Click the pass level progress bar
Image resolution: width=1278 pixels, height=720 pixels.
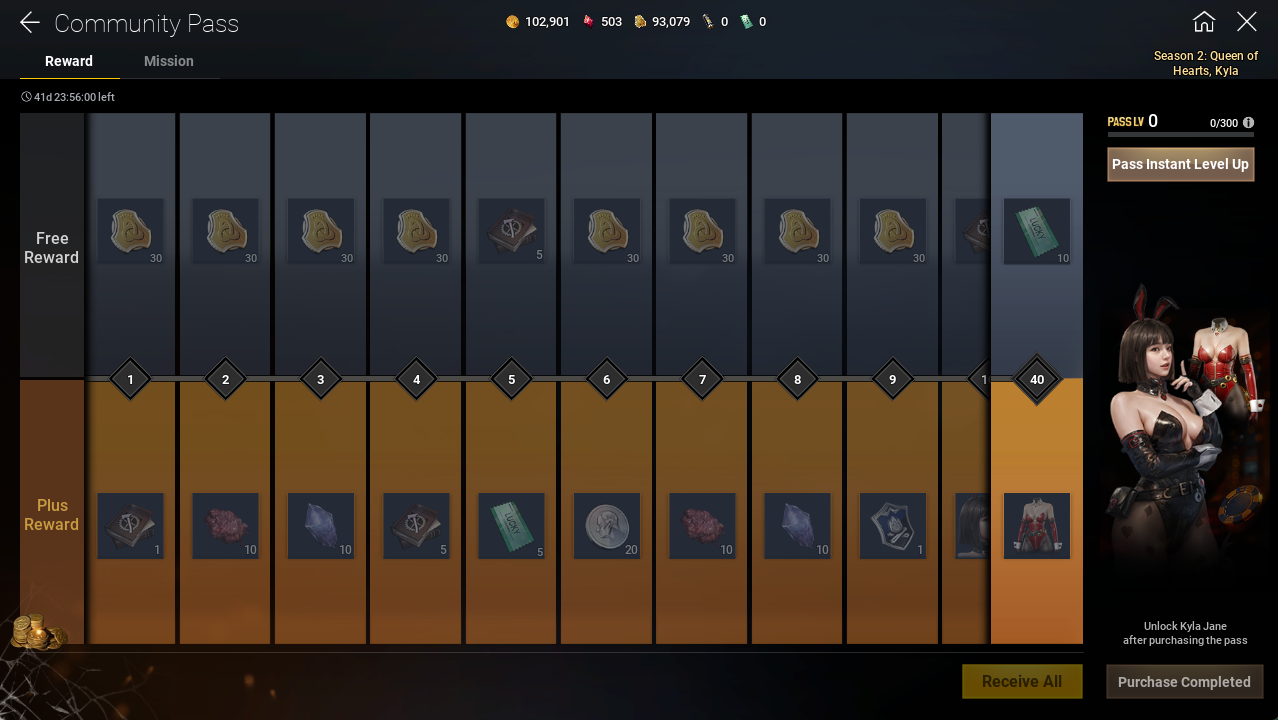coord(1180,135)
